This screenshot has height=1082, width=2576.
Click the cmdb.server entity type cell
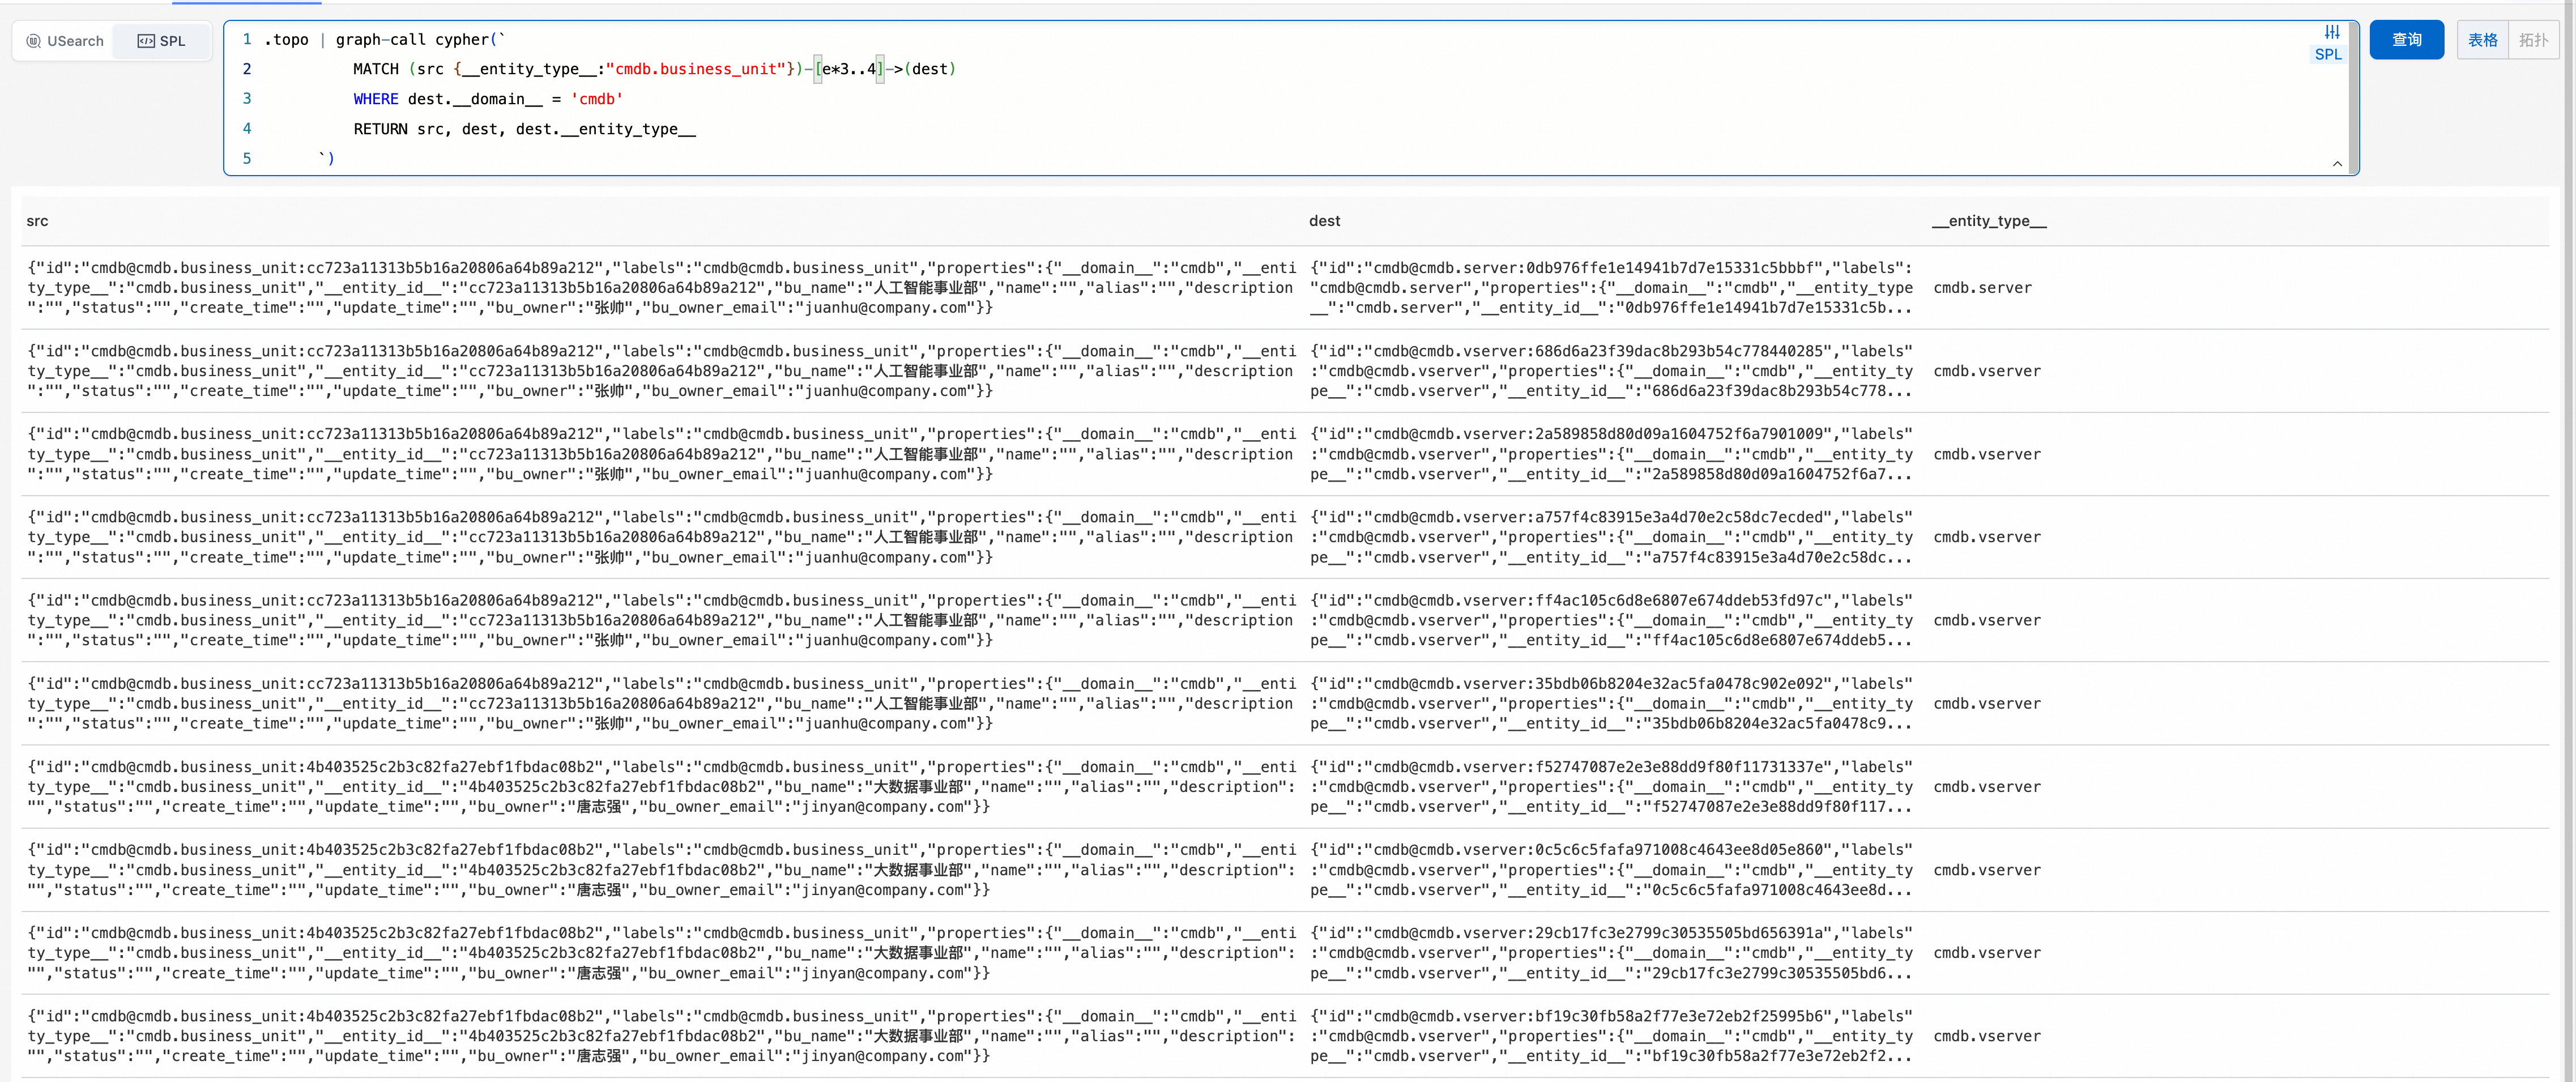point(1982,288)
